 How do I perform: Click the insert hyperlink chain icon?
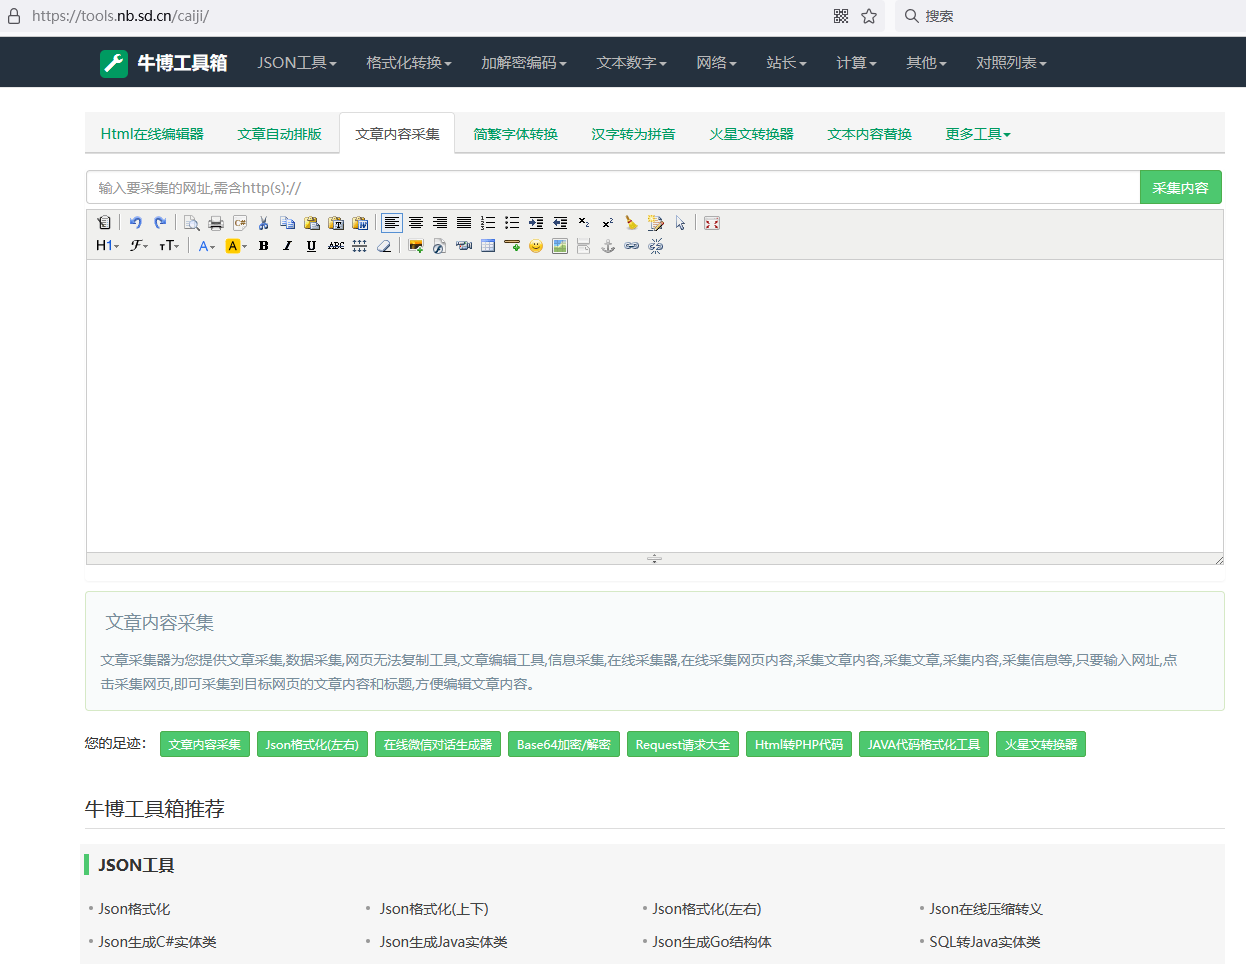[x=632, y=246]
